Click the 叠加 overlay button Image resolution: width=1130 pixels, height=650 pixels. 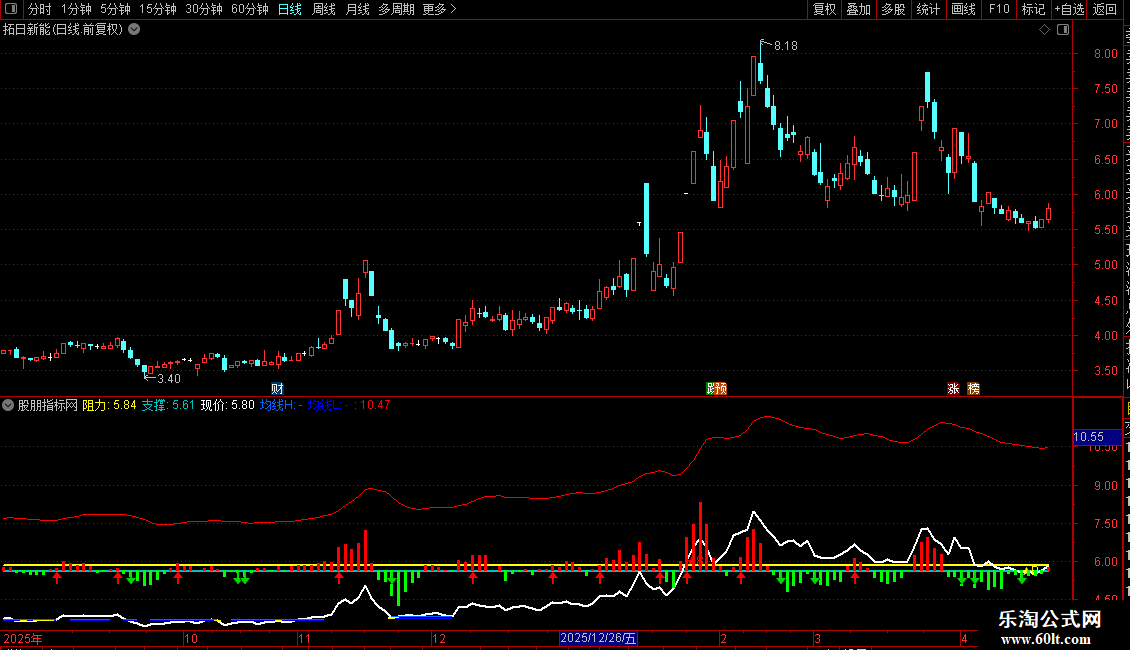[858, 9]
